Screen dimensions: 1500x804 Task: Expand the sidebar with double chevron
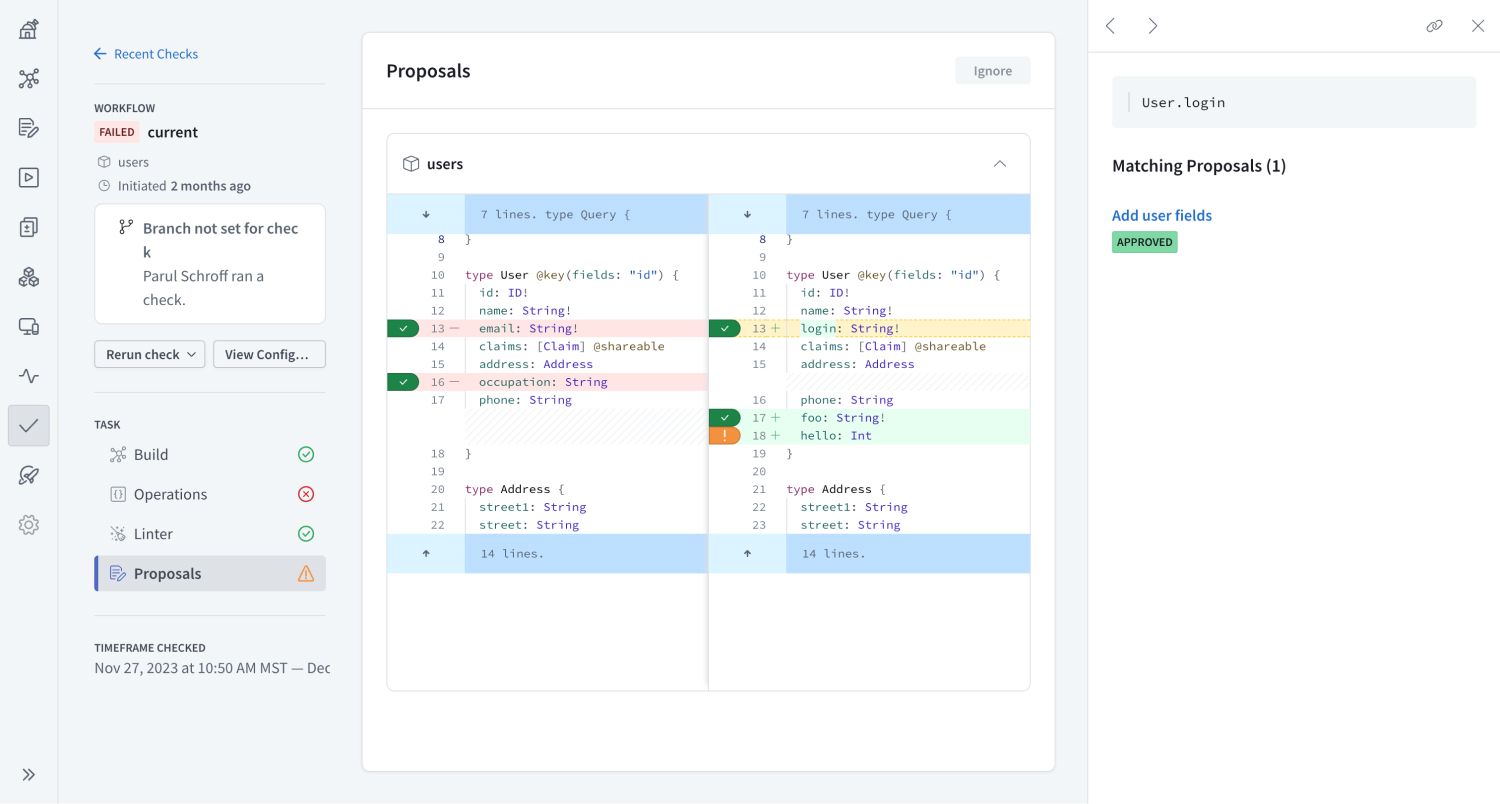point(29,774)
